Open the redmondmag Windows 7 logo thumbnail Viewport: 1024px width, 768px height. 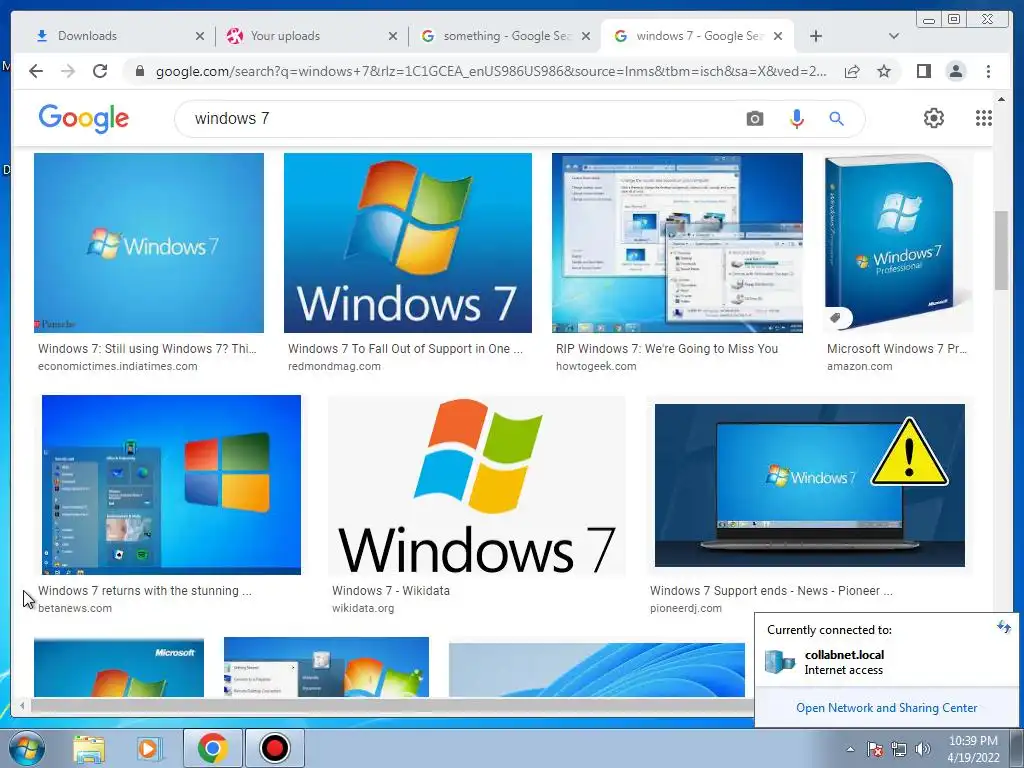coord(408,243)
